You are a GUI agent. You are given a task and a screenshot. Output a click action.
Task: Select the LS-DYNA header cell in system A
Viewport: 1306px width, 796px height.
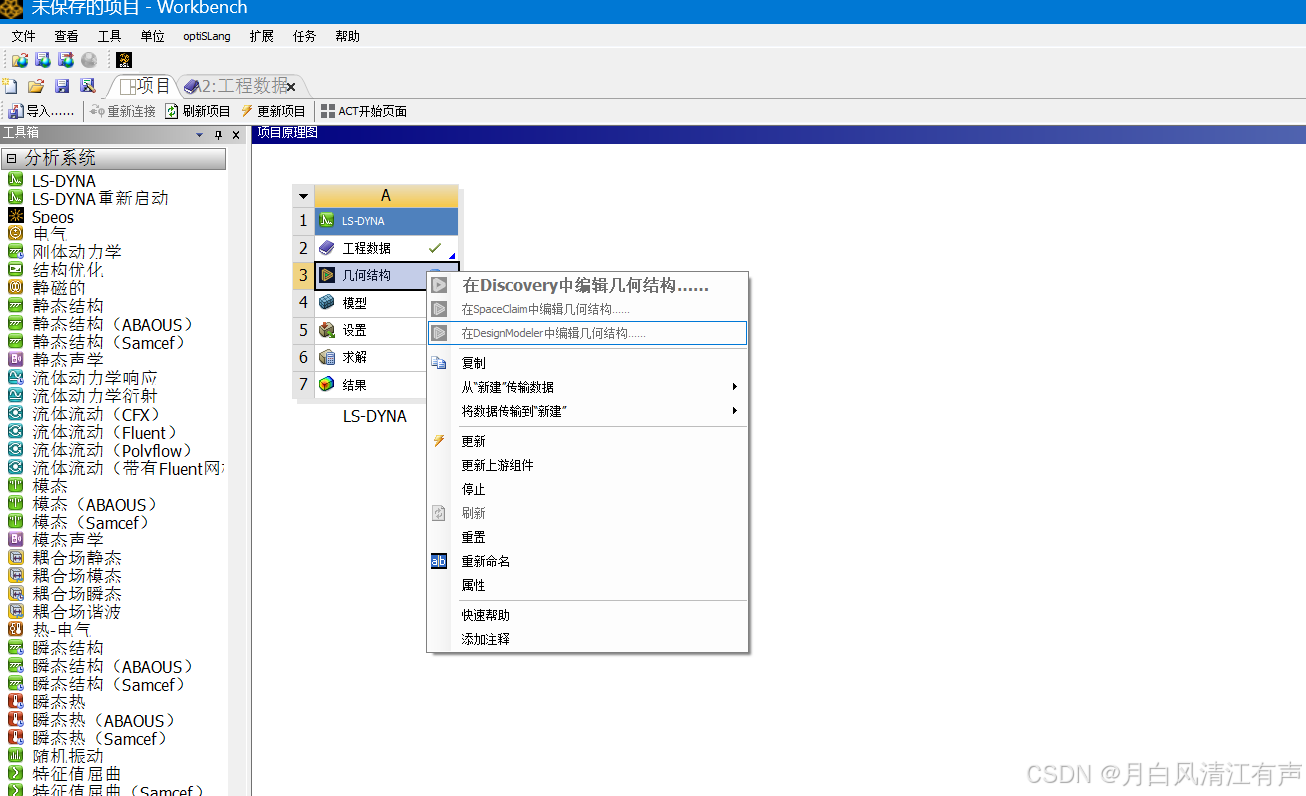point(386,221)
